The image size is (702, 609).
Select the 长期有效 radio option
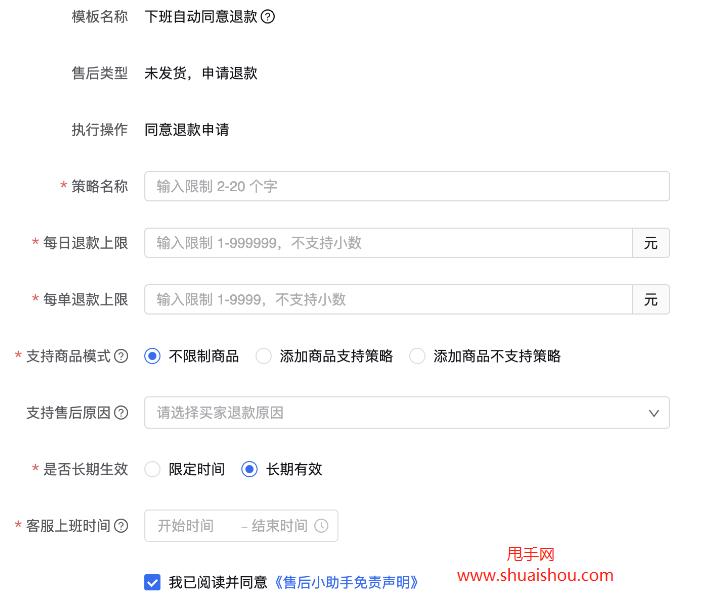pyautogui.click(x=250, y=469)
